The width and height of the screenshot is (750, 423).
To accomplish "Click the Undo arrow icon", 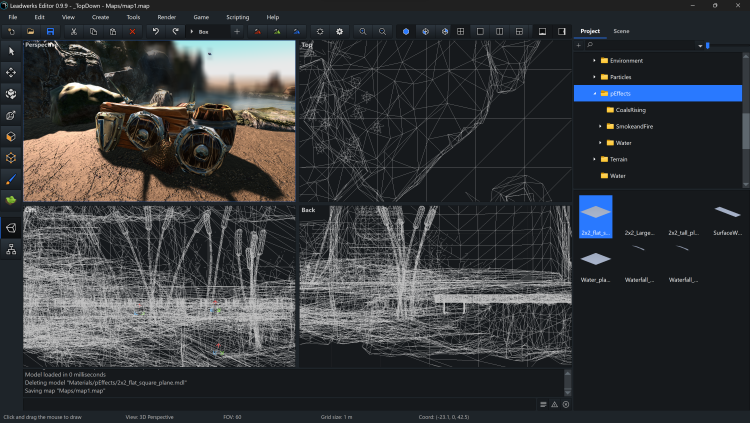I will point(155,31).
